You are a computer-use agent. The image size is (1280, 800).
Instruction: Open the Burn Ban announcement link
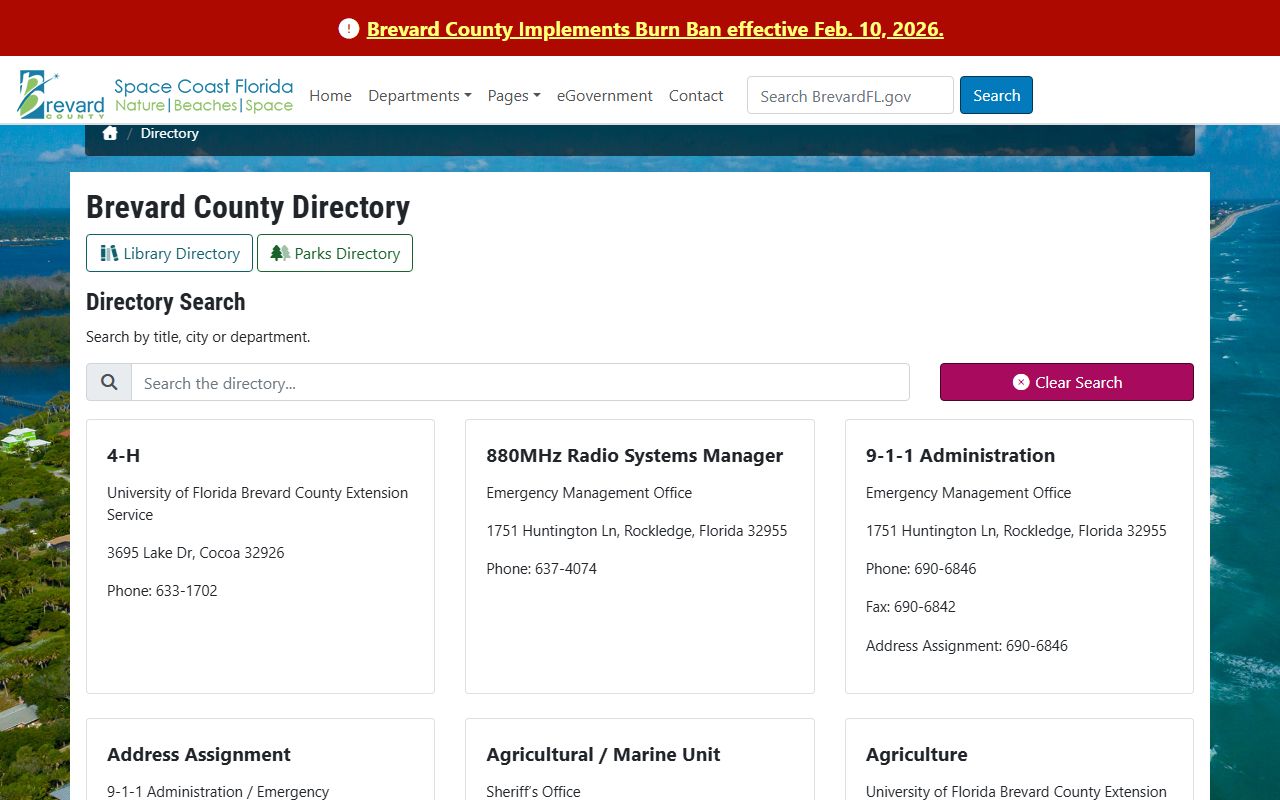[x=655, y=29]
